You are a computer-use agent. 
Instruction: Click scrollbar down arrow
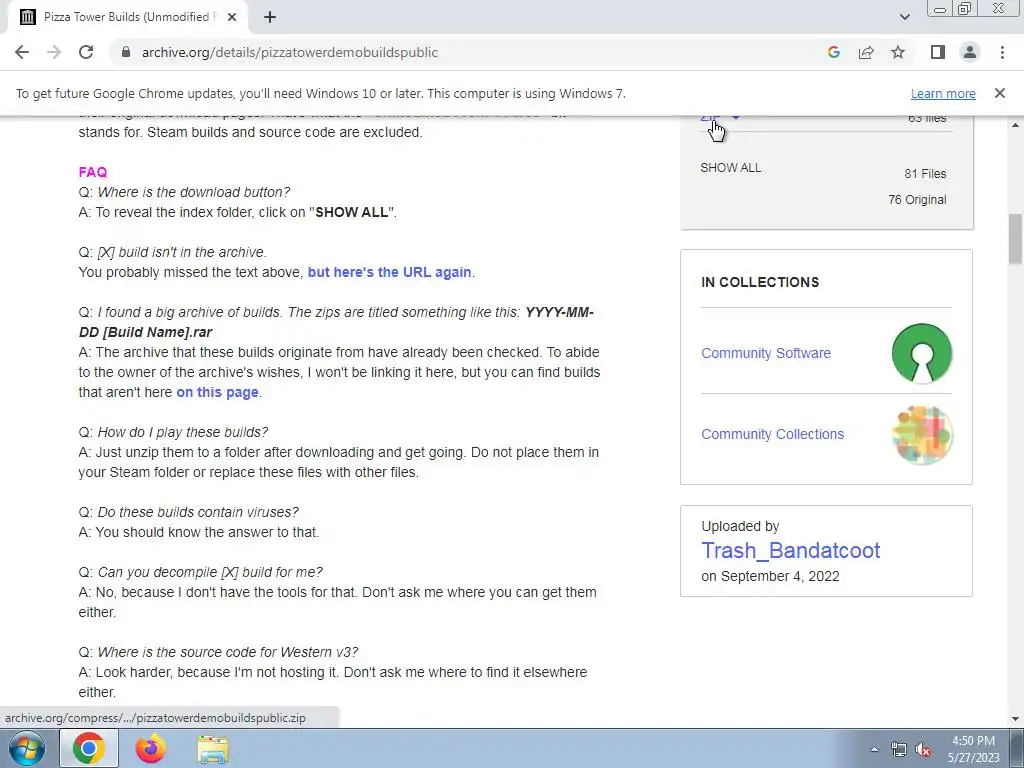click(1015, 719)
